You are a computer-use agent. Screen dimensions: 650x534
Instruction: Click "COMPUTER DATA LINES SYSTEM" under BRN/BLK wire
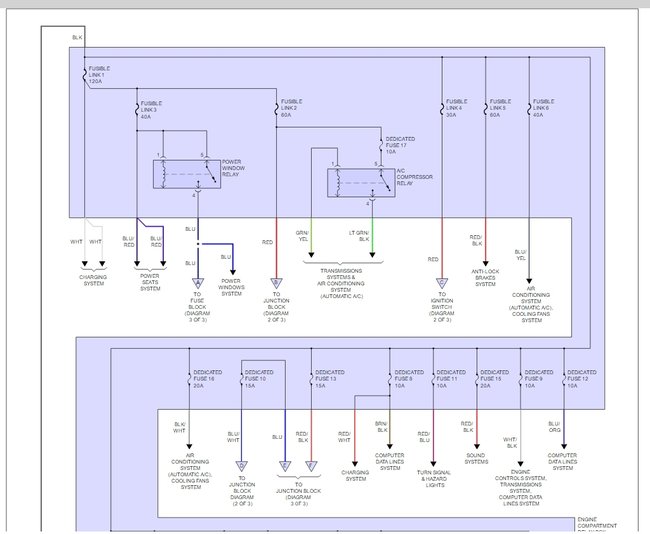(390, 461)
